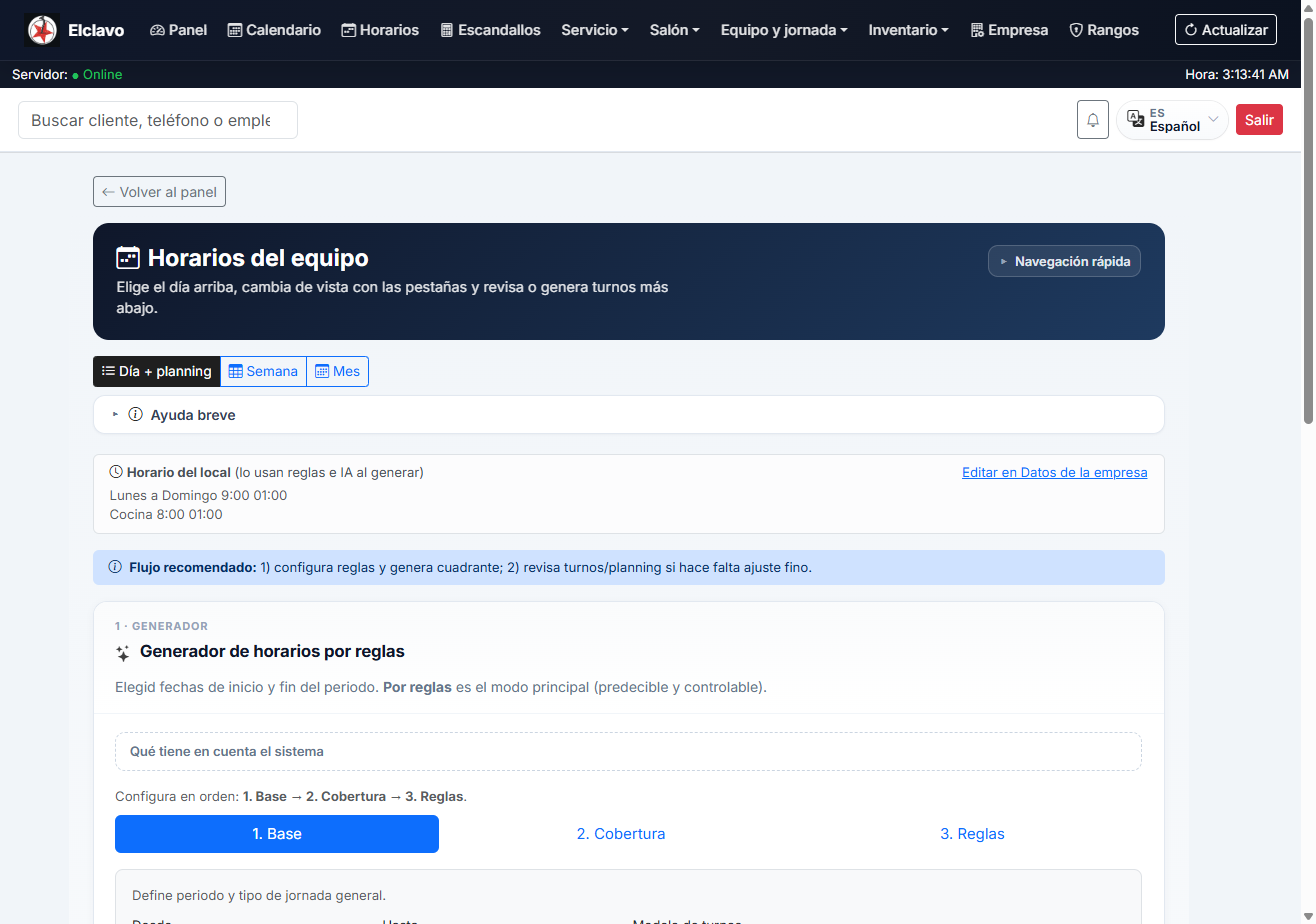Click the sparkle icon by Generador heading
1316x924 pixels.
[x=123, y=653]
